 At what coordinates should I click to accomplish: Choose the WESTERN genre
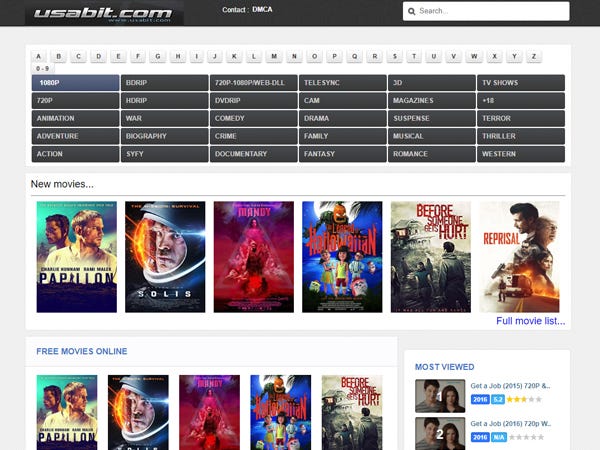click(521, 154)
